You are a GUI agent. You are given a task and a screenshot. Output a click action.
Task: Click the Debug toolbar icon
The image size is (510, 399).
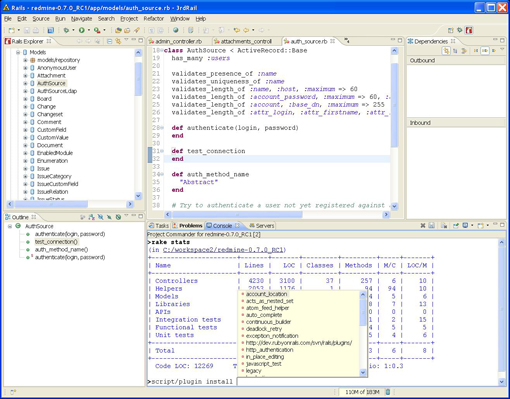coord(66,30)
